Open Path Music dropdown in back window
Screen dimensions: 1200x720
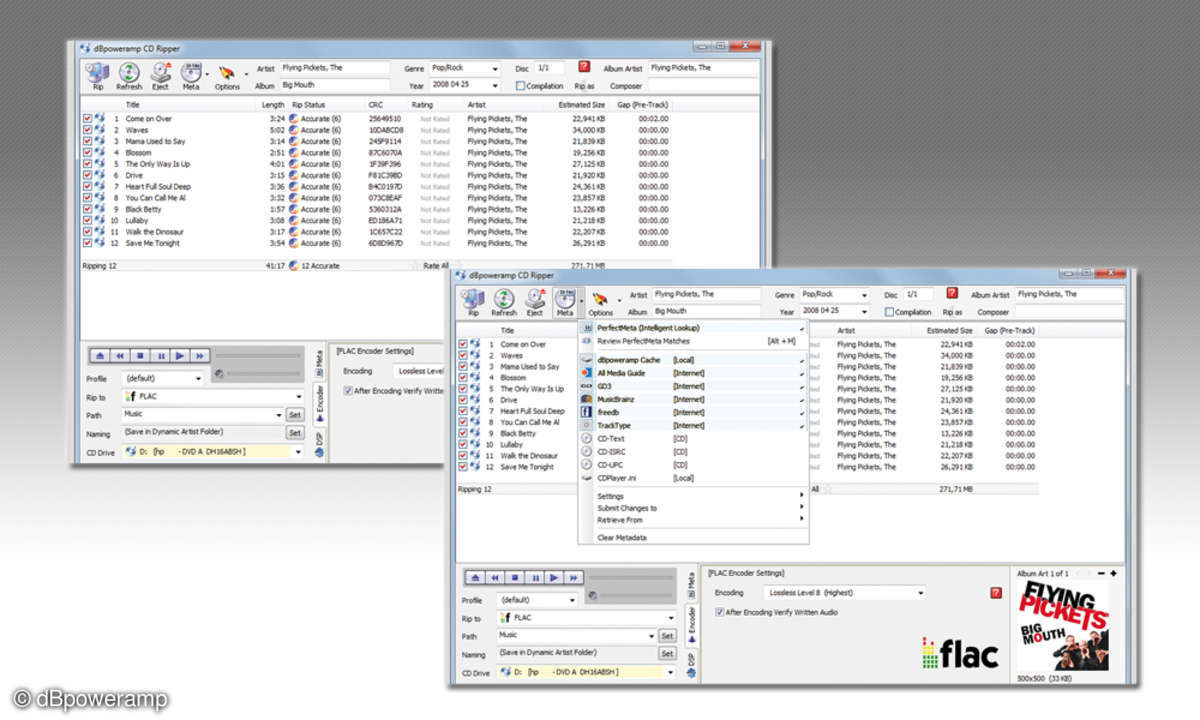pyautogui.click(x=278, y=414)
